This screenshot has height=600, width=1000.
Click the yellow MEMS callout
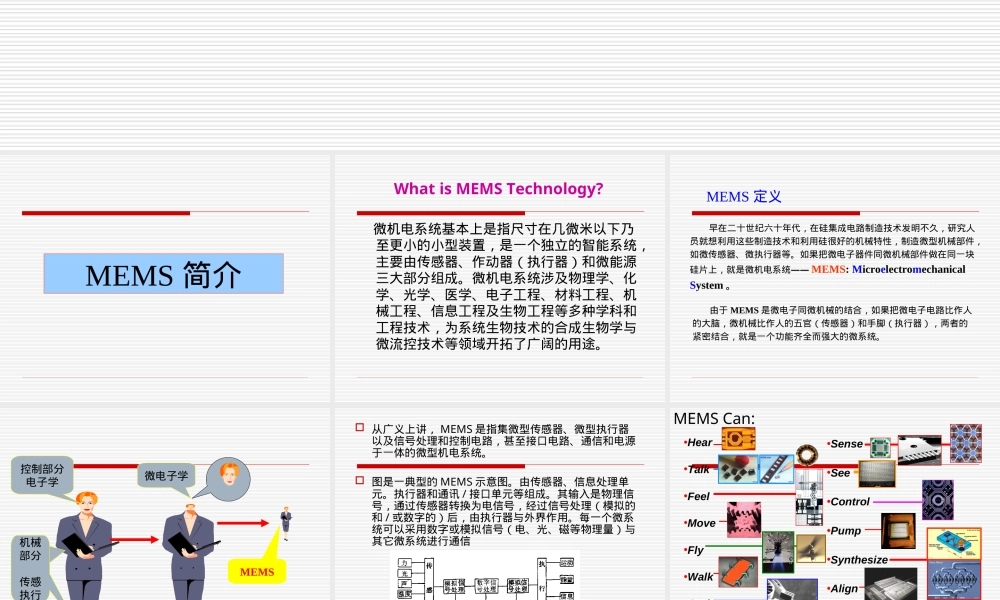[x=257, y=571]
